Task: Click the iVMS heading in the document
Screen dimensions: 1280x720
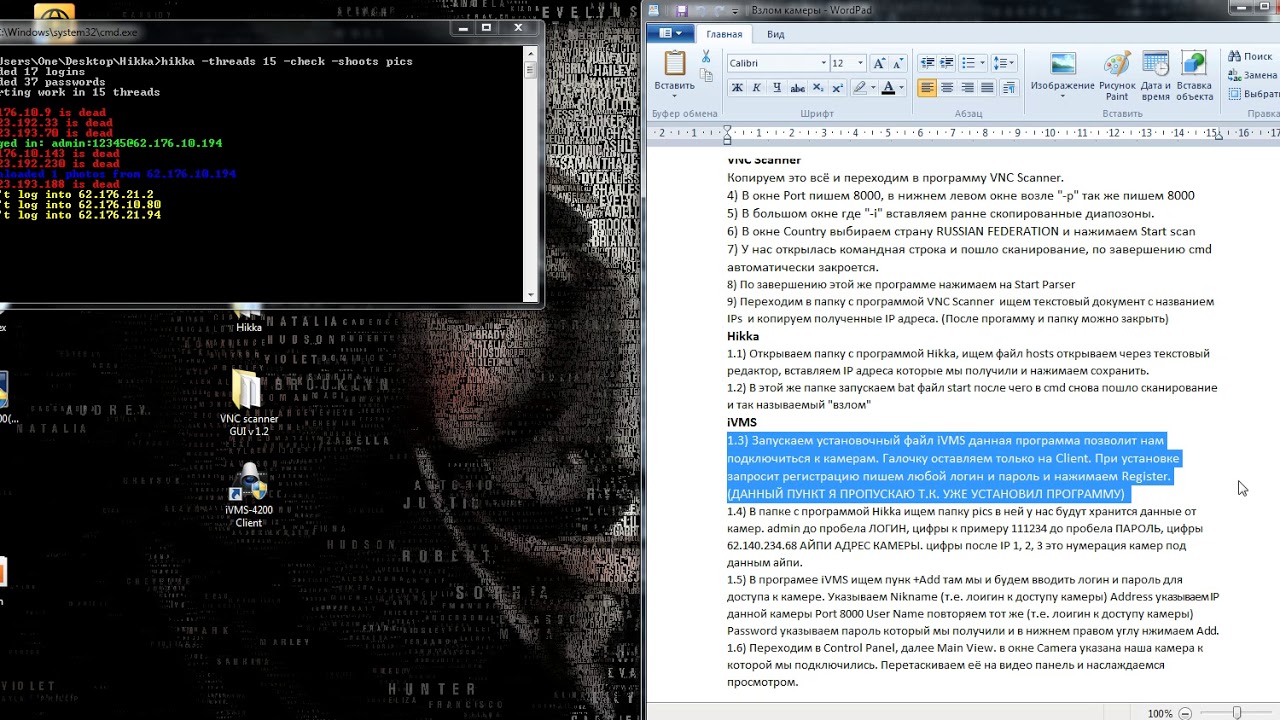Action: click(x=742, y=422)
